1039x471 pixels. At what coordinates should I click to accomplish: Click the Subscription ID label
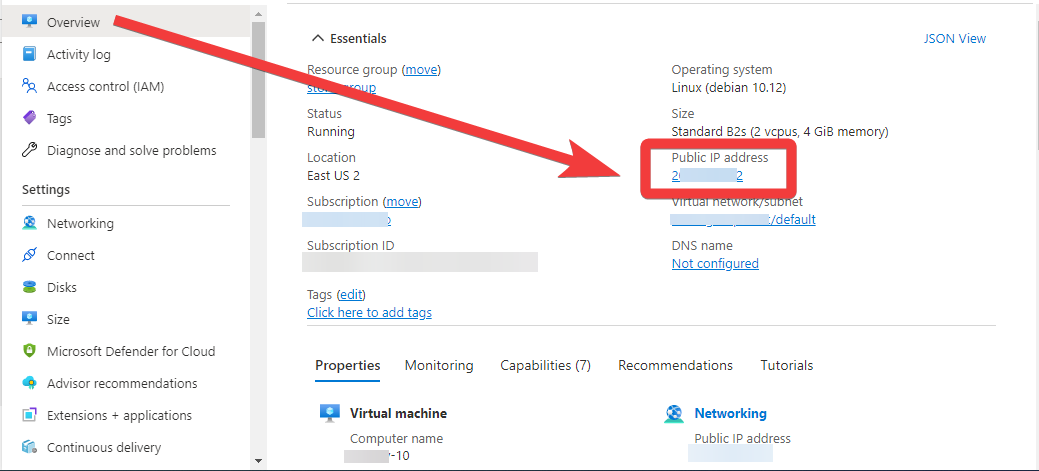click(x=351, y=246)
